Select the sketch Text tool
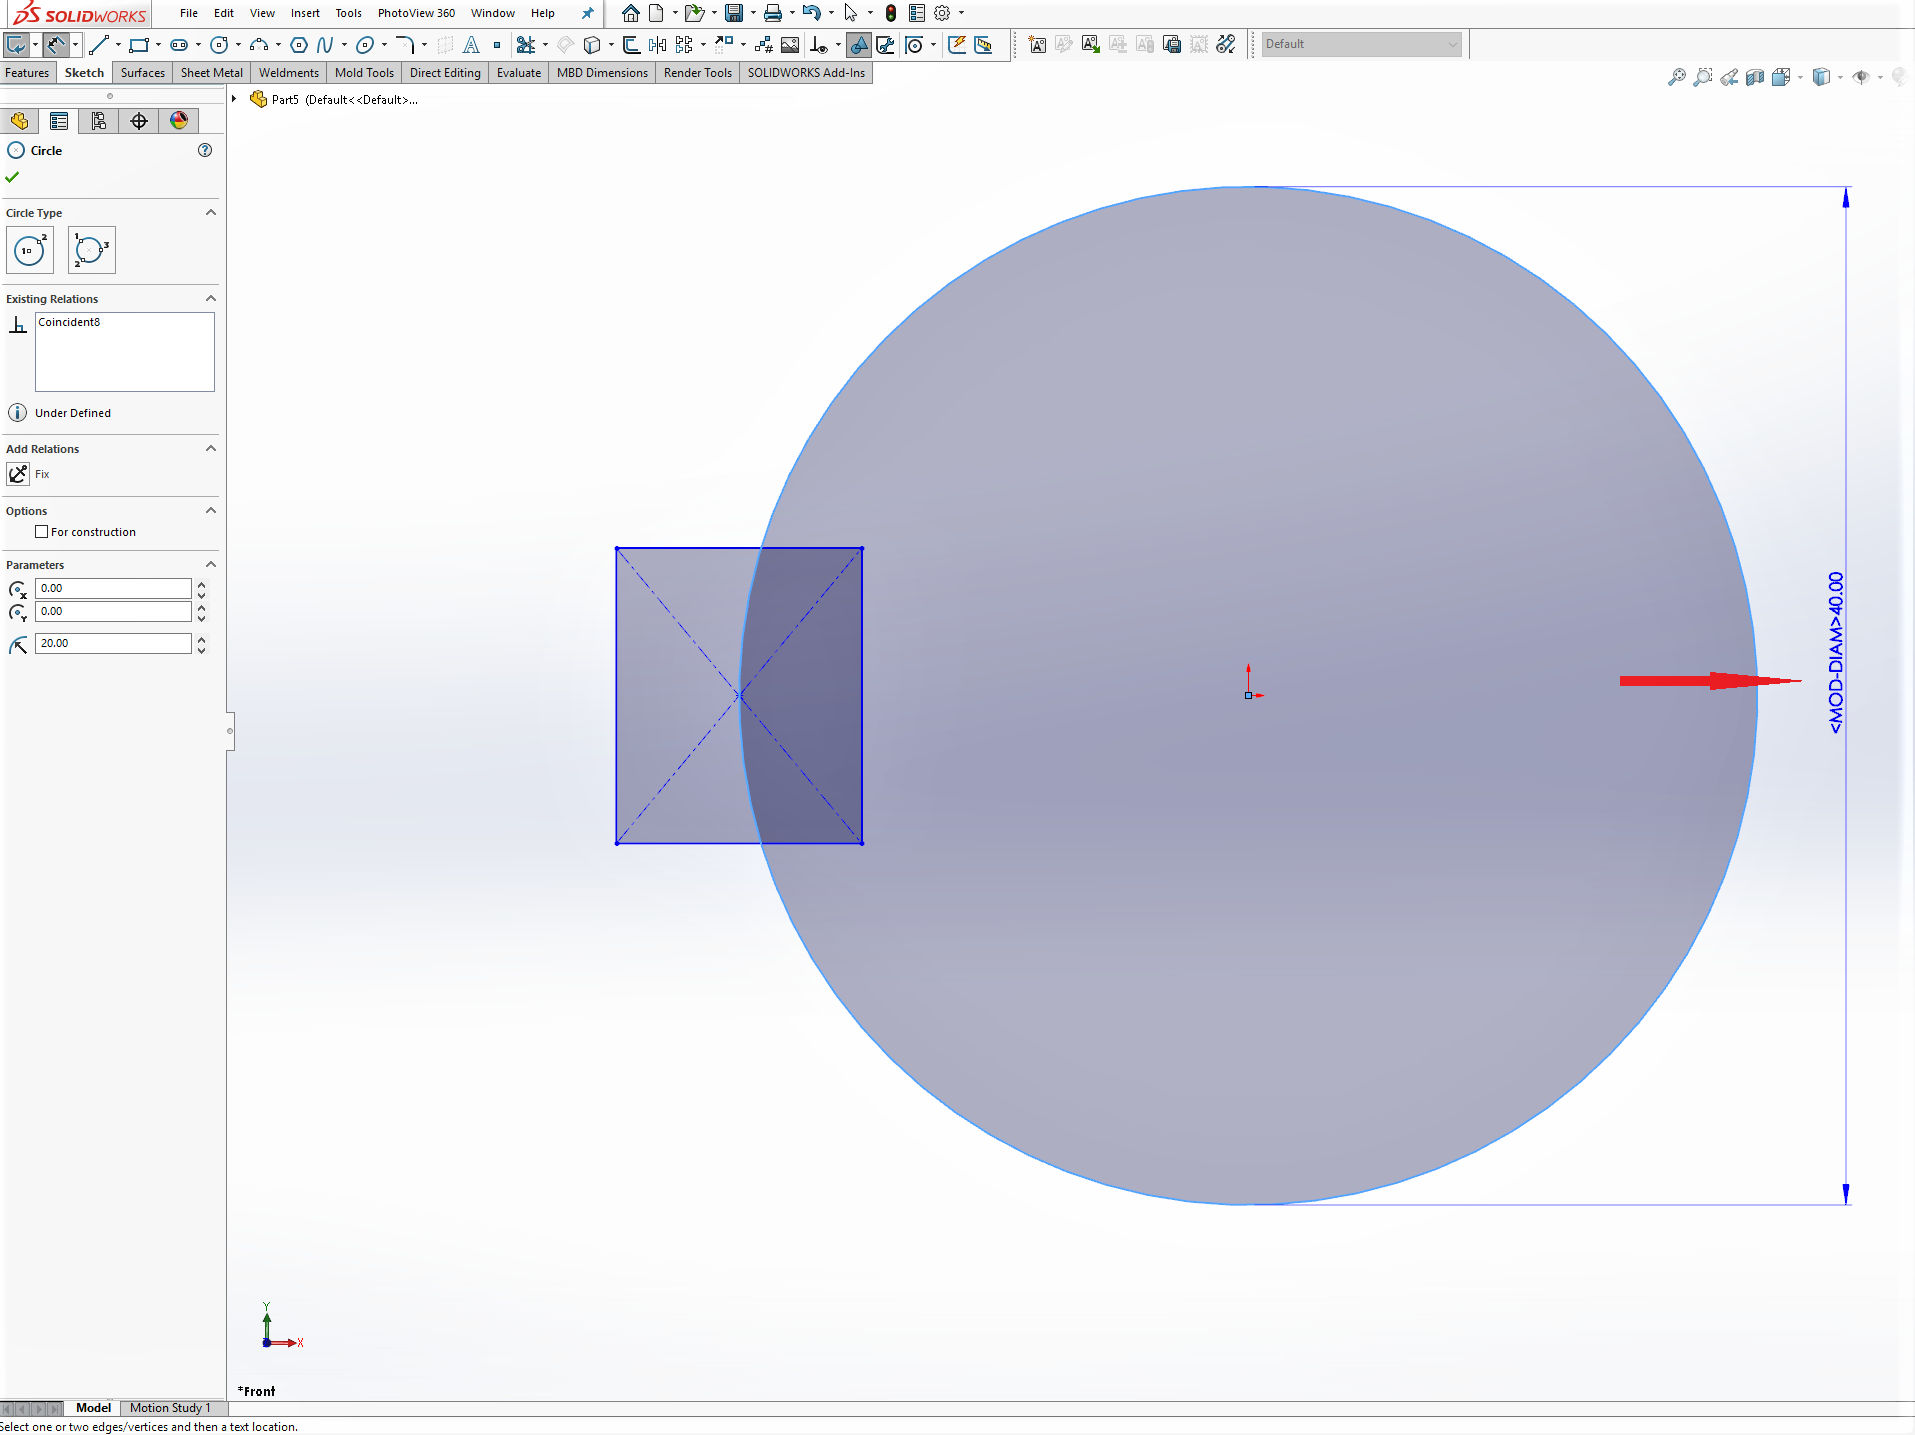The height and width of the screenshot is (1435, 1915). click(471, 45)
